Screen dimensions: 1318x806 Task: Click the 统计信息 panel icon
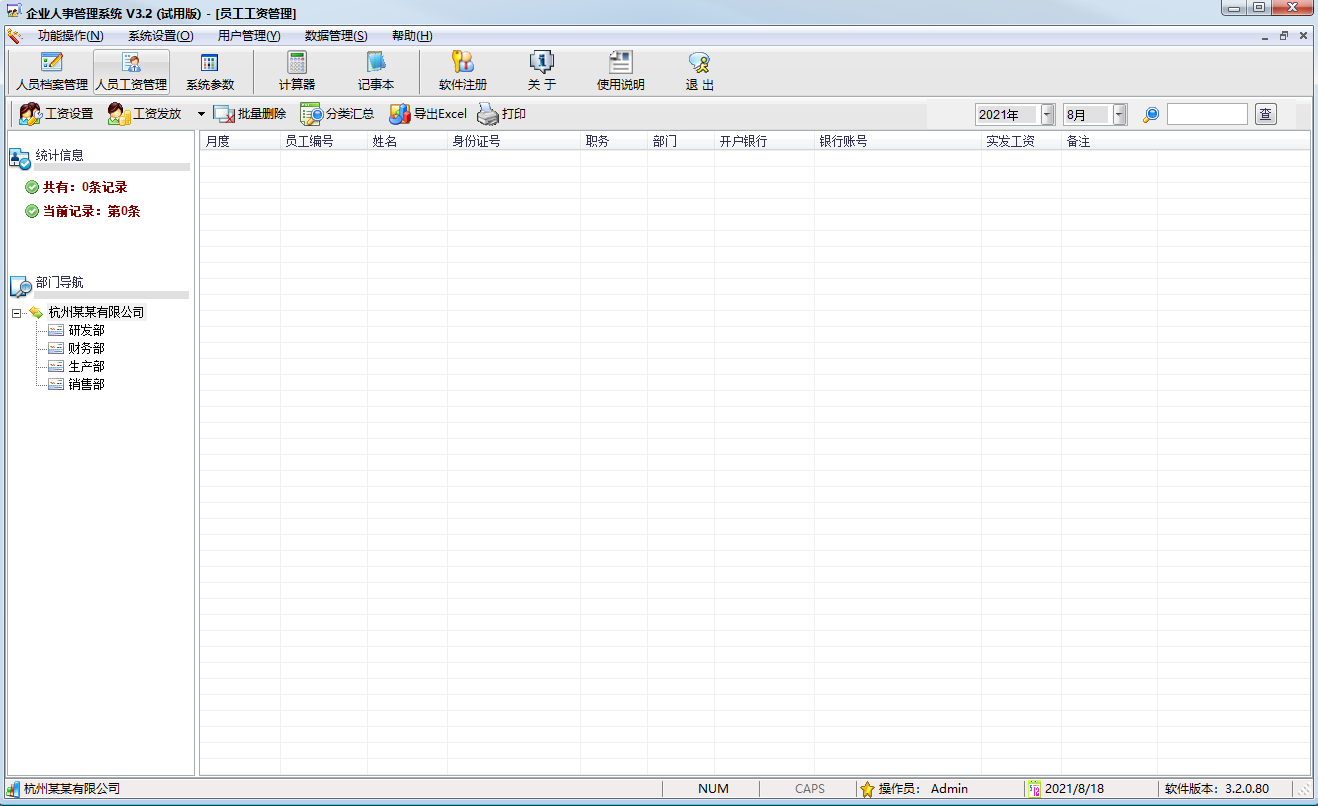coord(20,158)
